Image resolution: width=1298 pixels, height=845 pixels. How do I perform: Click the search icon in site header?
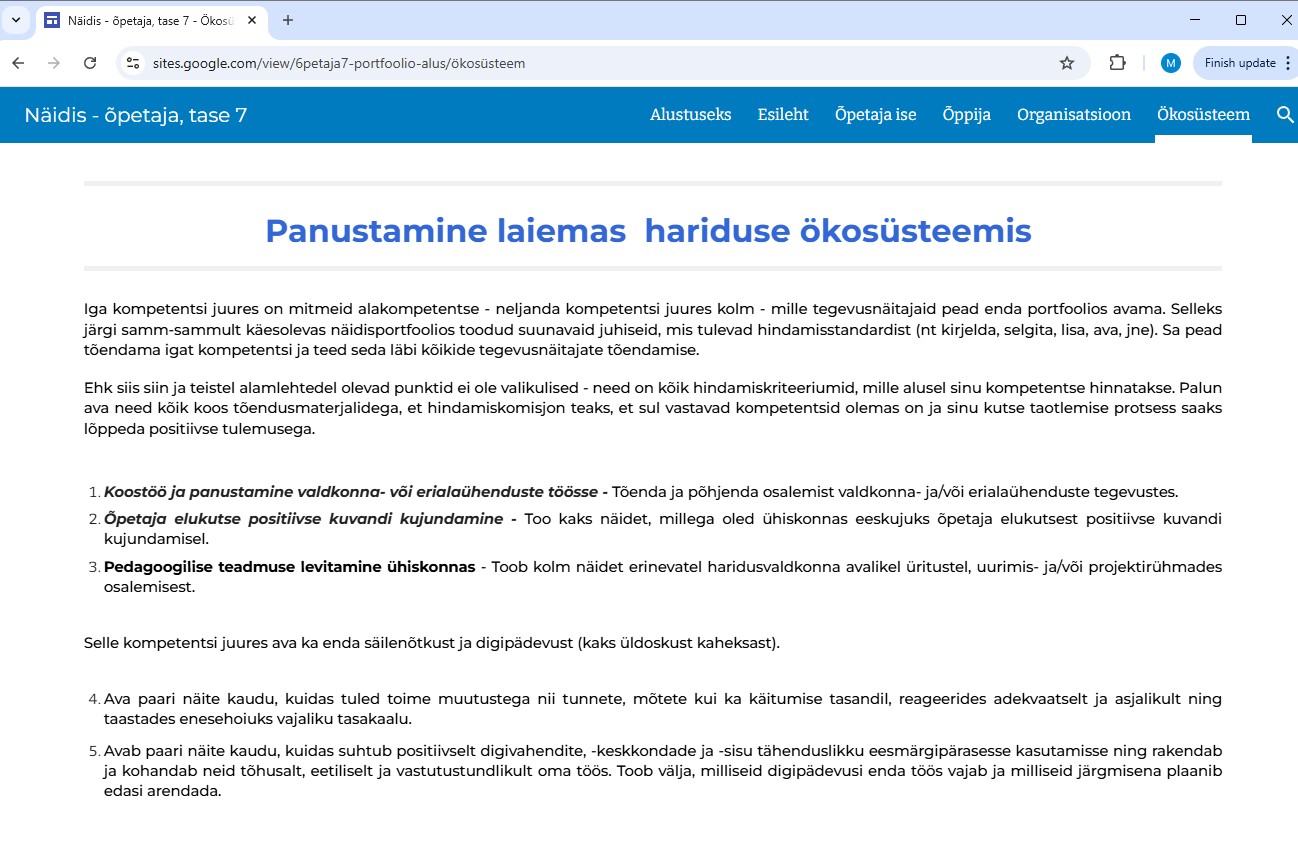click(x=1285, y=115)
